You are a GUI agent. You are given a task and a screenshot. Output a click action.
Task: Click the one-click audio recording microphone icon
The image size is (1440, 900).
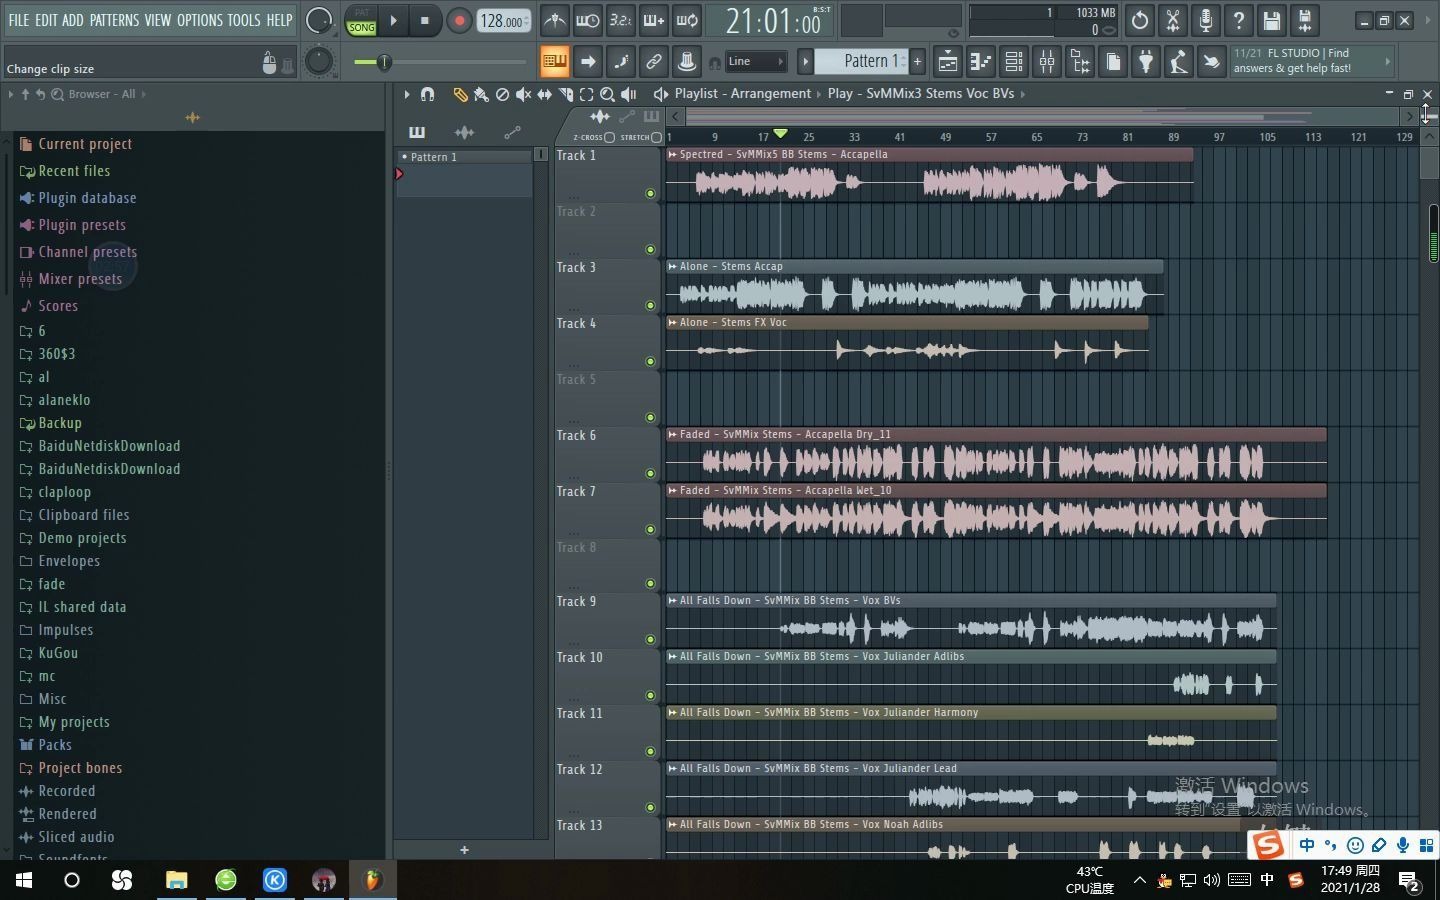1206,20
